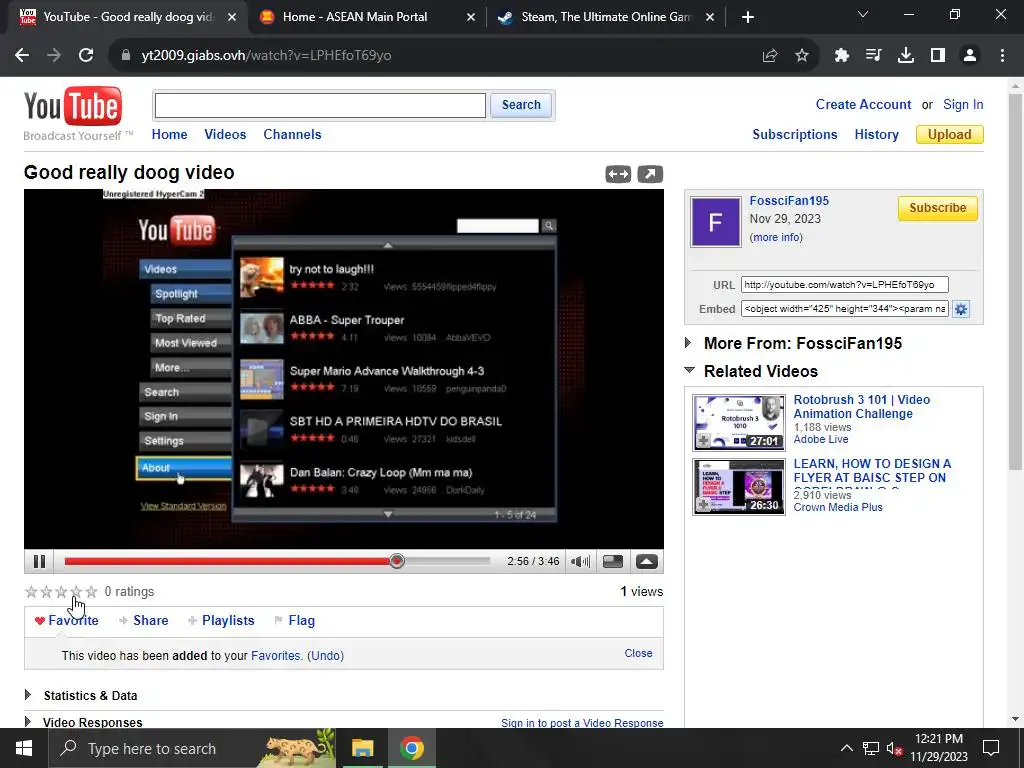Open Rotobrush 3 101 video thumbnail
The image size is (1024, 768).
click(739, 423)
